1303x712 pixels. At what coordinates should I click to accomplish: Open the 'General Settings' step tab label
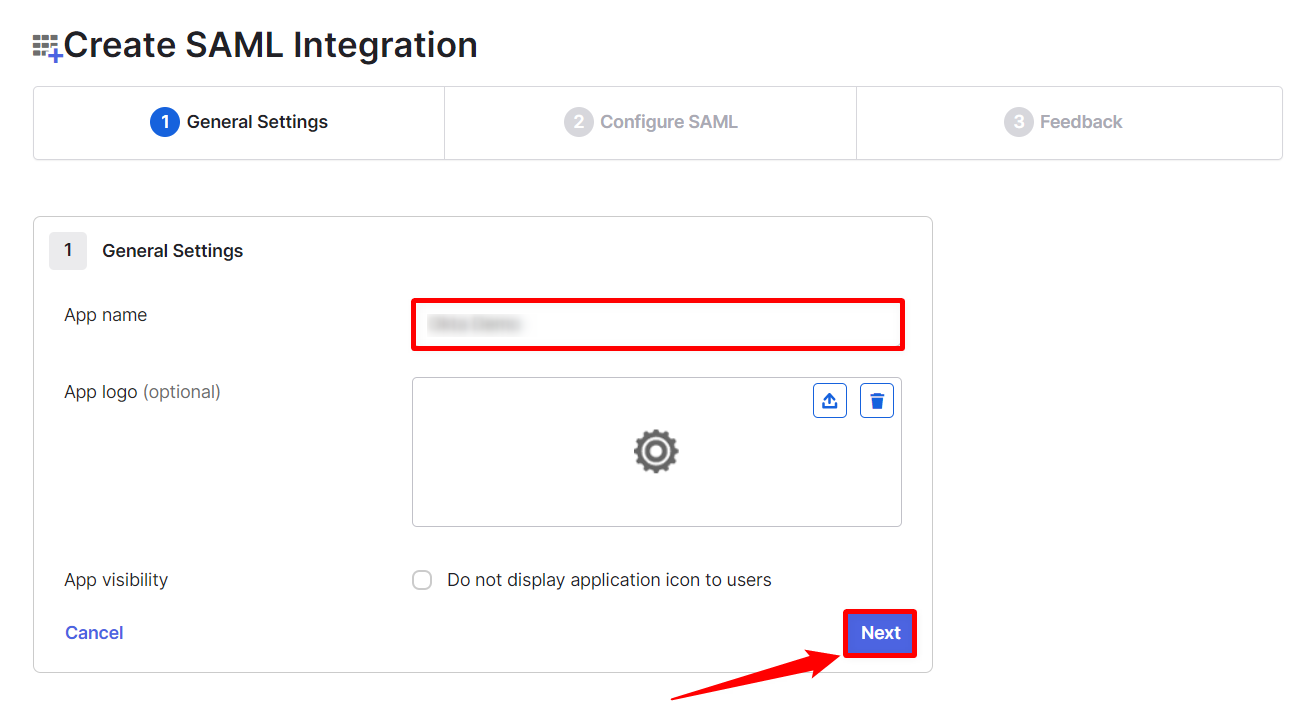(x=257, y=122)
